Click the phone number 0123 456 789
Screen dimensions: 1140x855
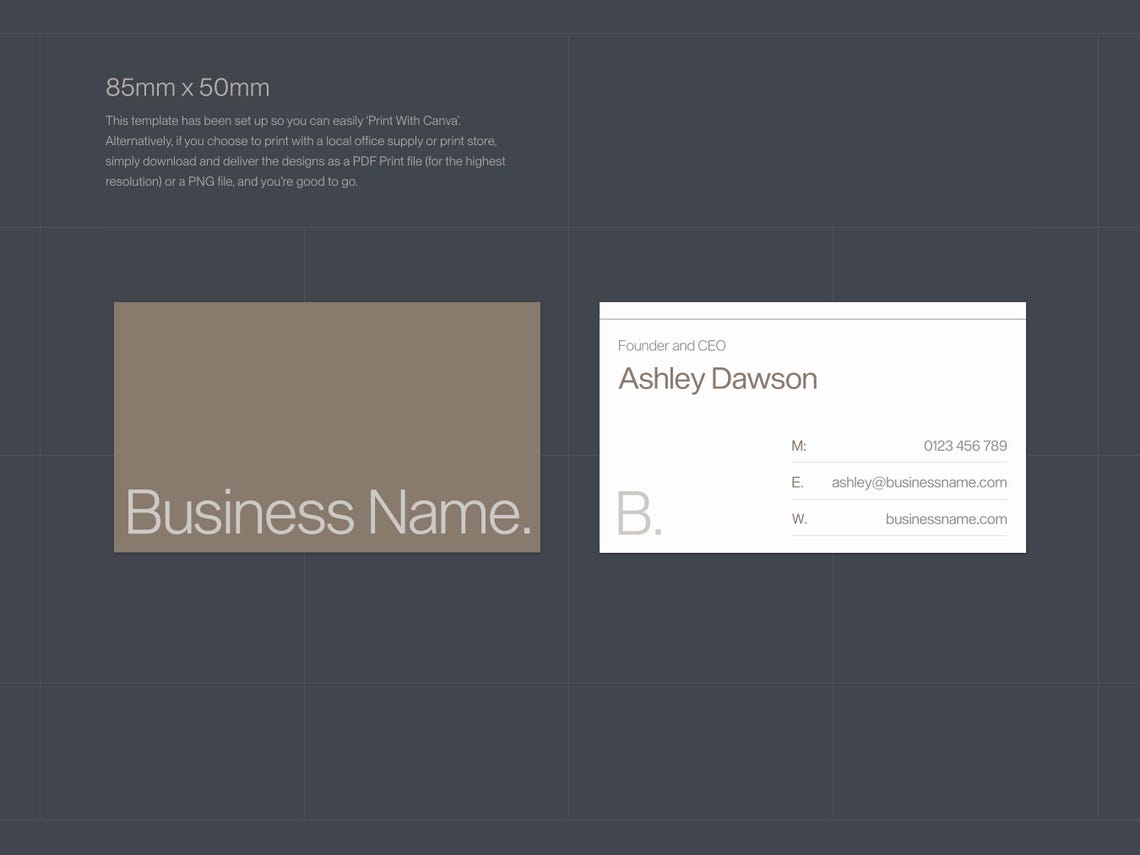[x=964, y=445]
